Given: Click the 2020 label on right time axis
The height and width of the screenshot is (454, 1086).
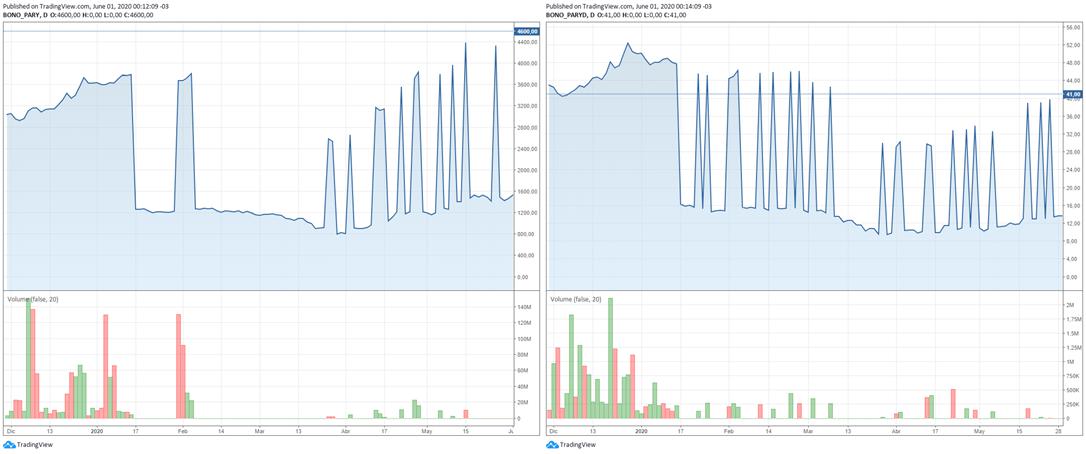Looking at the screenshot, I should tap(640, 431).
